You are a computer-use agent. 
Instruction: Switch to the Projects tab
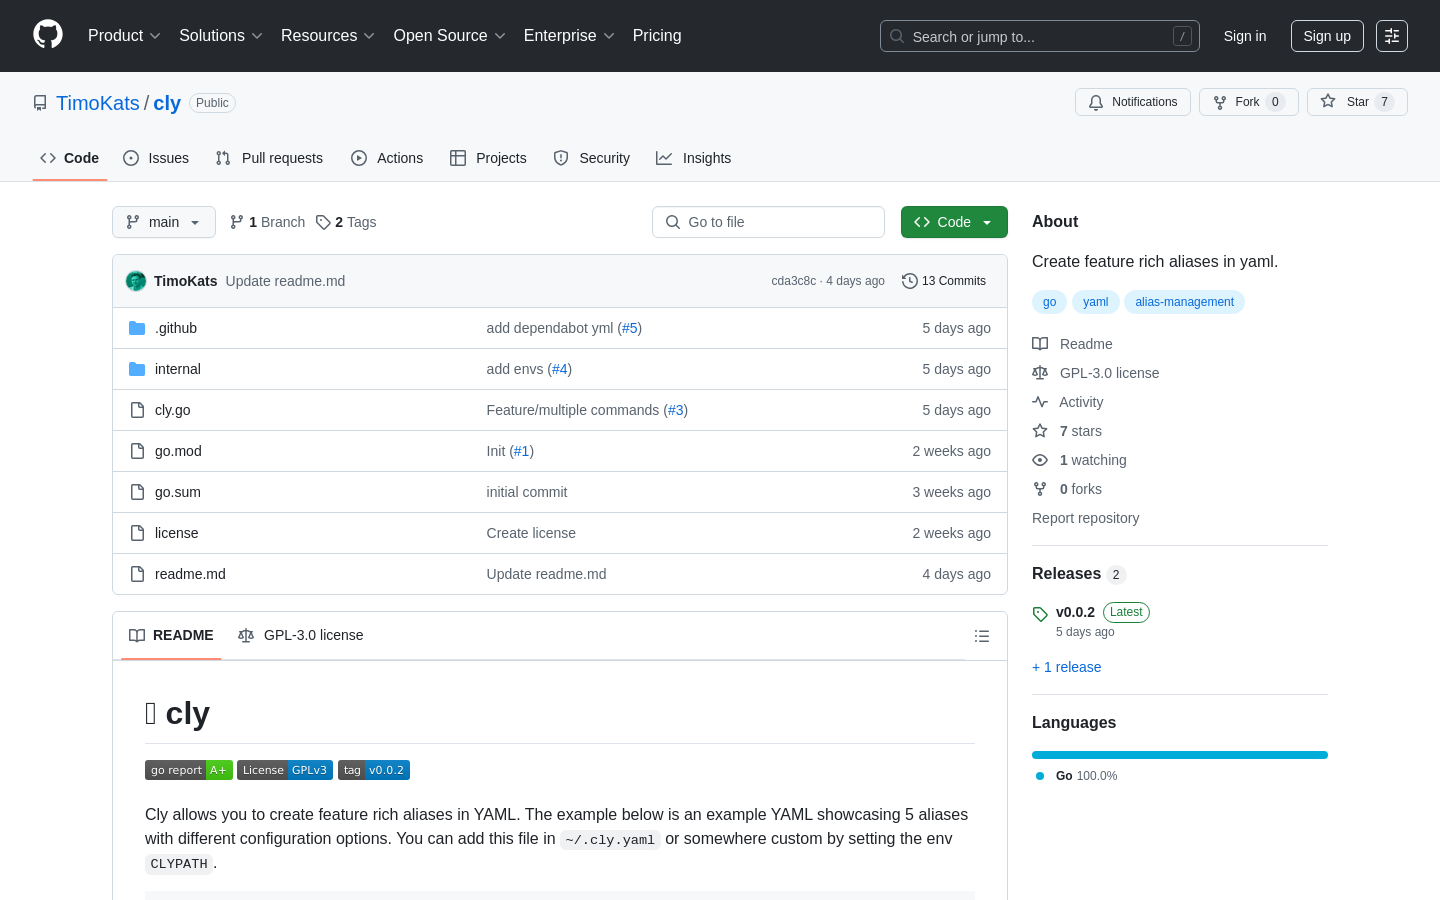click(488, 158)
